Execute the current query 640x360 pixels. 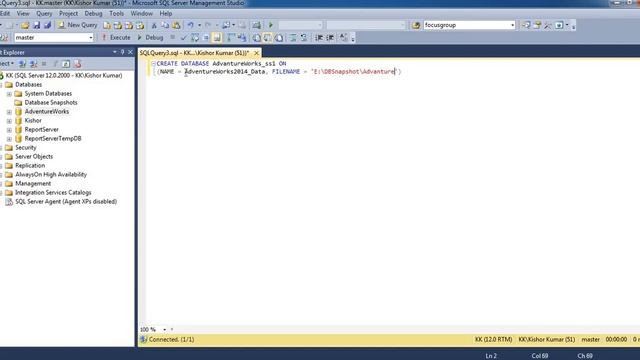click(x=116, y=38)
